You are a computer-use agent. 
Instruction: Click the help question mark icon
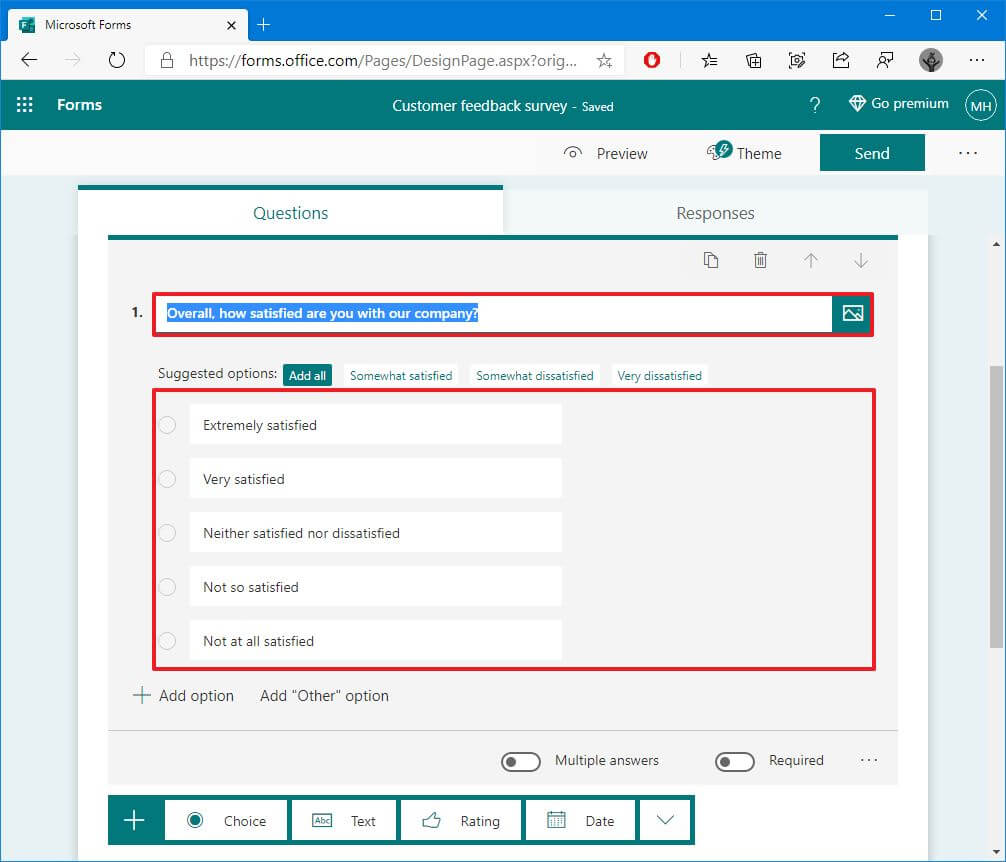pyautogui.click(x=815, y=105)
